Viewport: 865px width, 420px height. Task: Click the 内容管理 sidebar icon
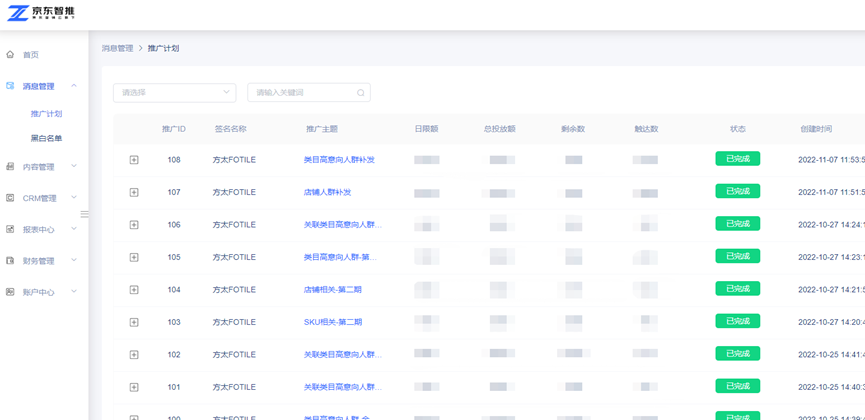click(11, 167)
